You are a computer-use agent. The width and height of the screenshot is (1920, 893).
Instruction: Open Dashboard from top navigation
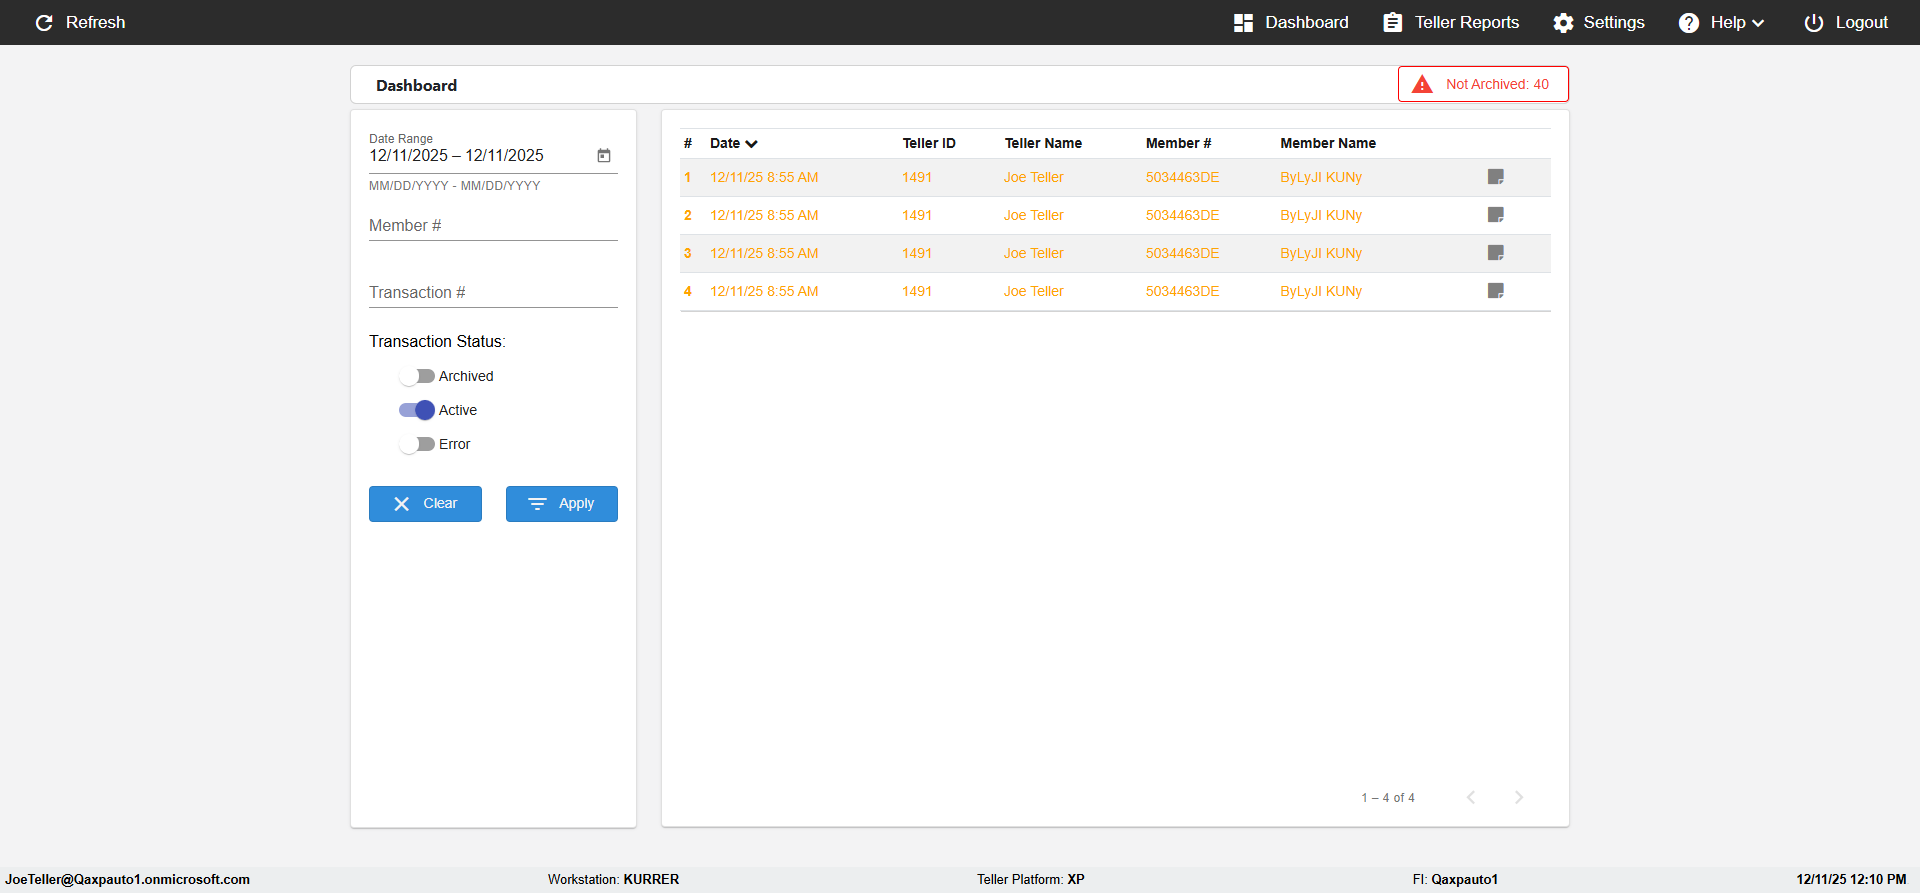pyautogui.click(x=1291, y=22)
